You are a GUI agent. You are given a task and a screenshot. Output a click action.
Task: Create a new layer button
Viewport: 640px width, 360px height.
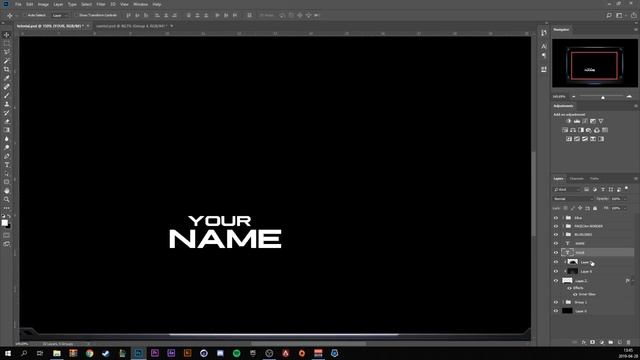[x=620, y=342]
